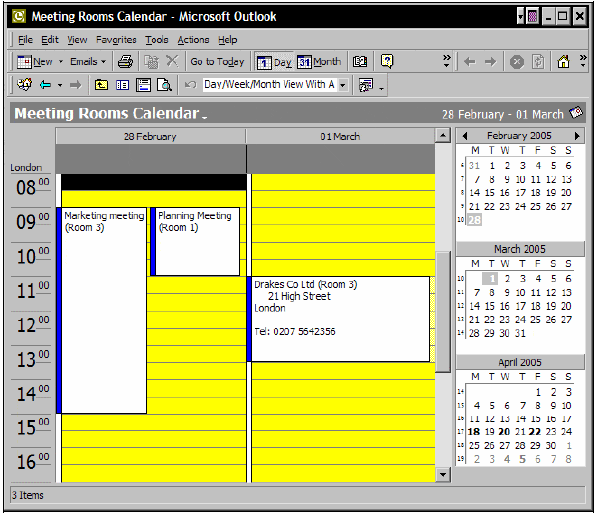Switch to Month view

[x=319, y=62]
